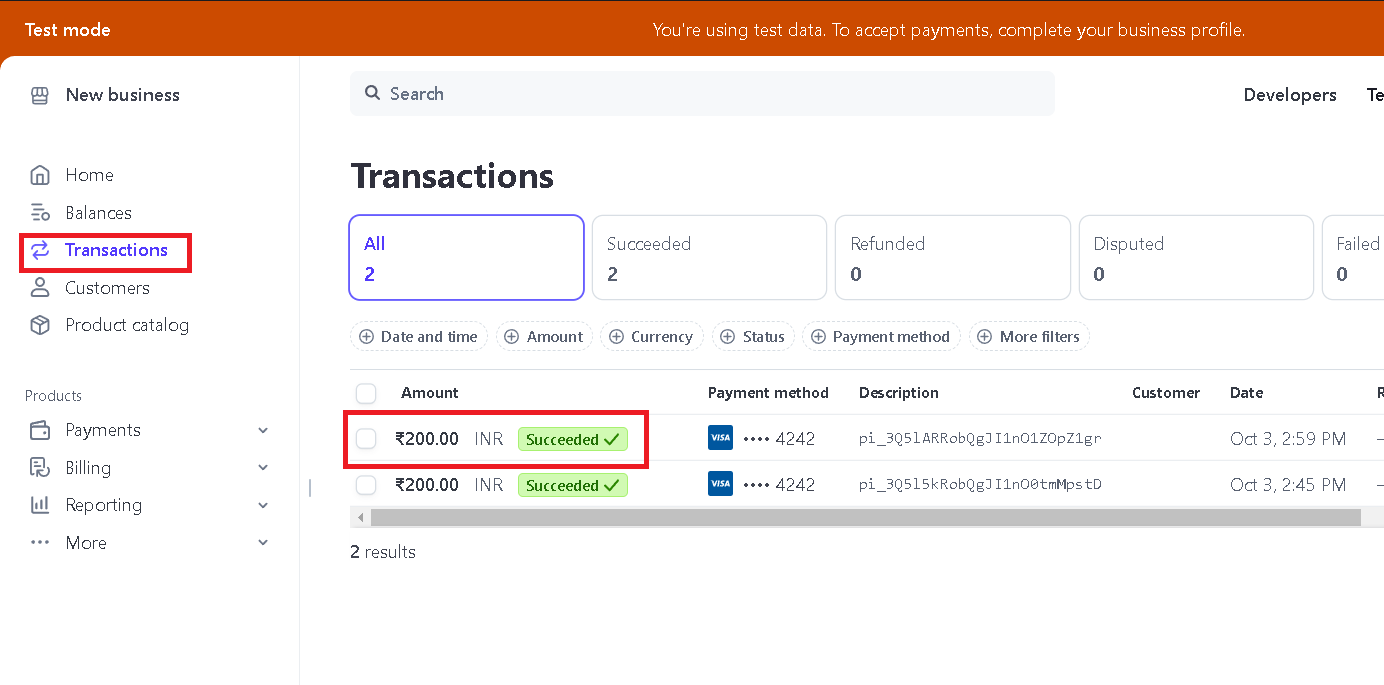Click the New business store icon
The image size is (1384, 685).
(x=40, y=95)
